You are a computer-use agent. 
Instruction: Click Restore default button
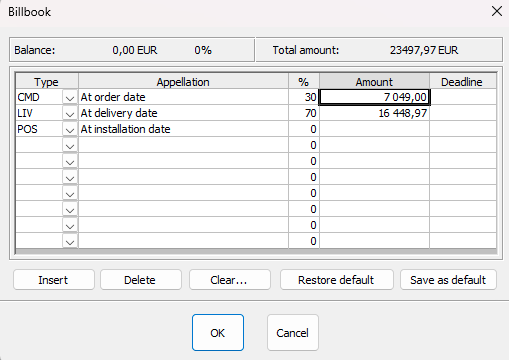[337, 280]
